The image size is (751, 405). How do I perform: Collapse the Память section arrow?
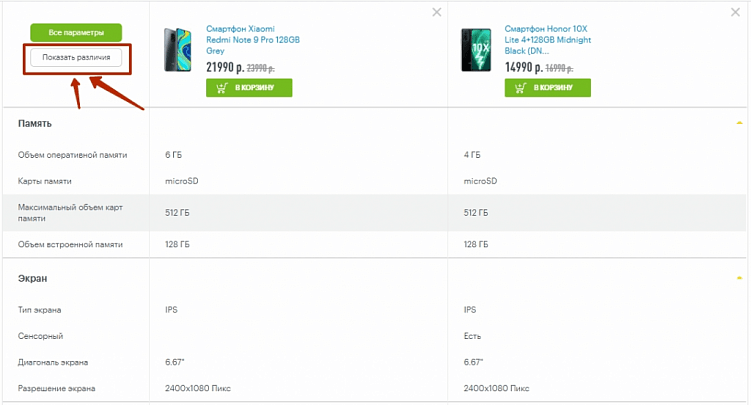[739, 123]
